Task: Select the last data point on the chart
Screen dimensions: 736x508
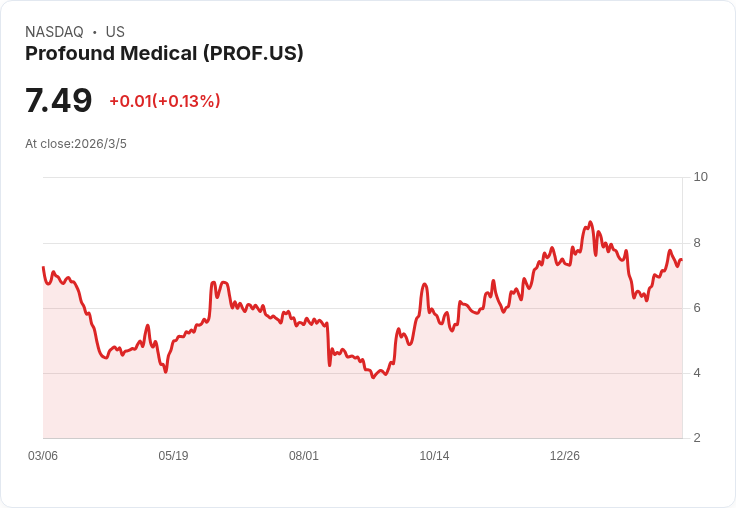Action: [682, 260]
